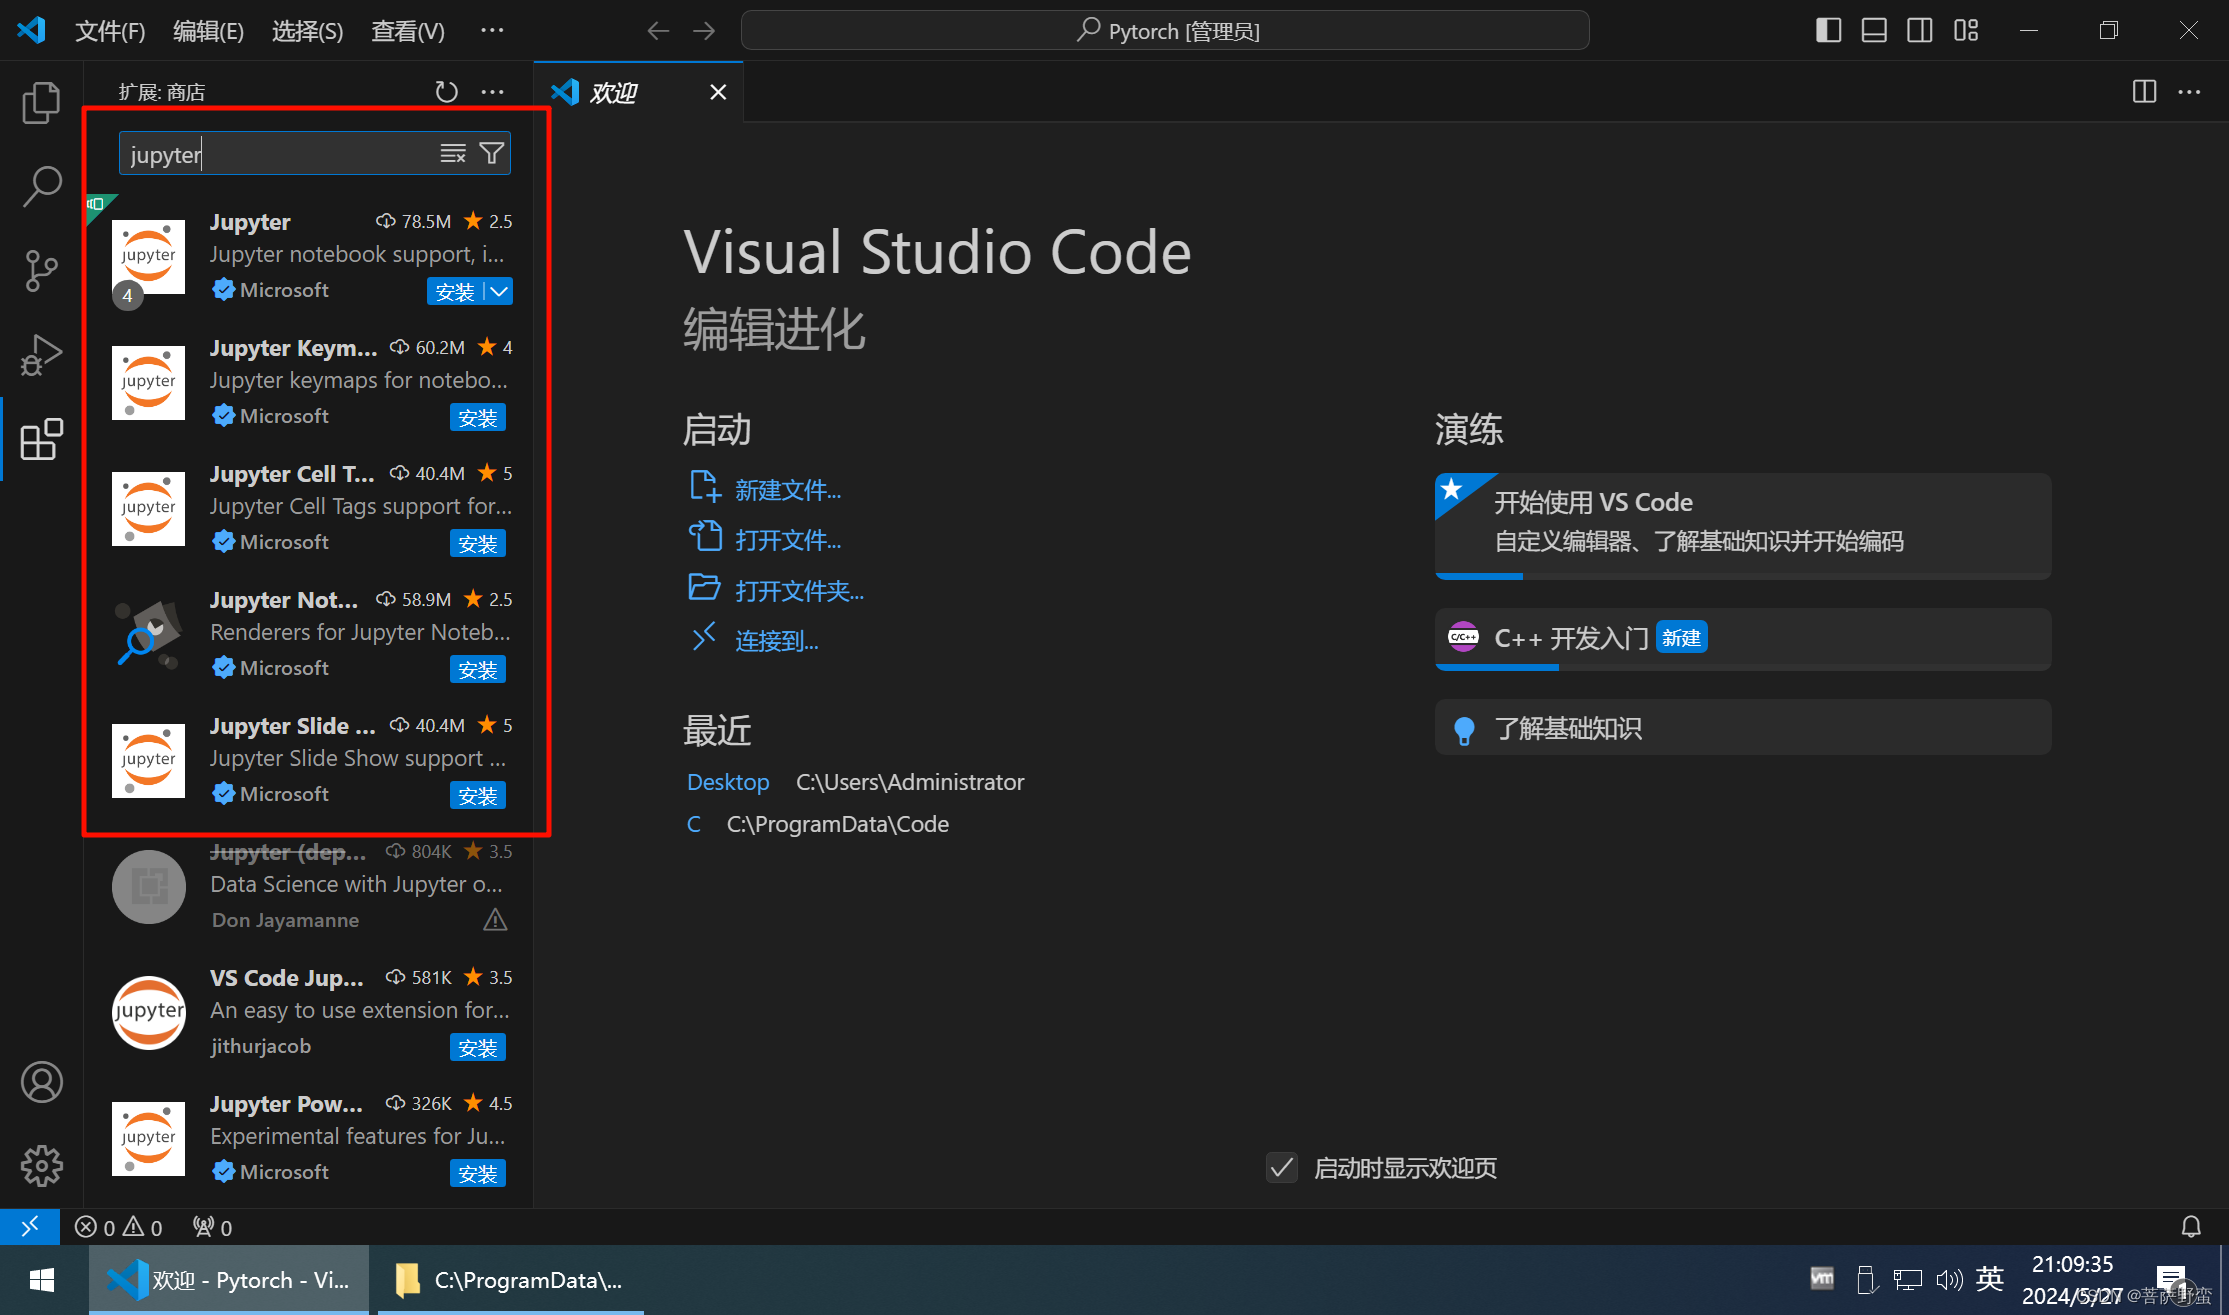Open extensions panel more actions menu

(x=492, y=92)
